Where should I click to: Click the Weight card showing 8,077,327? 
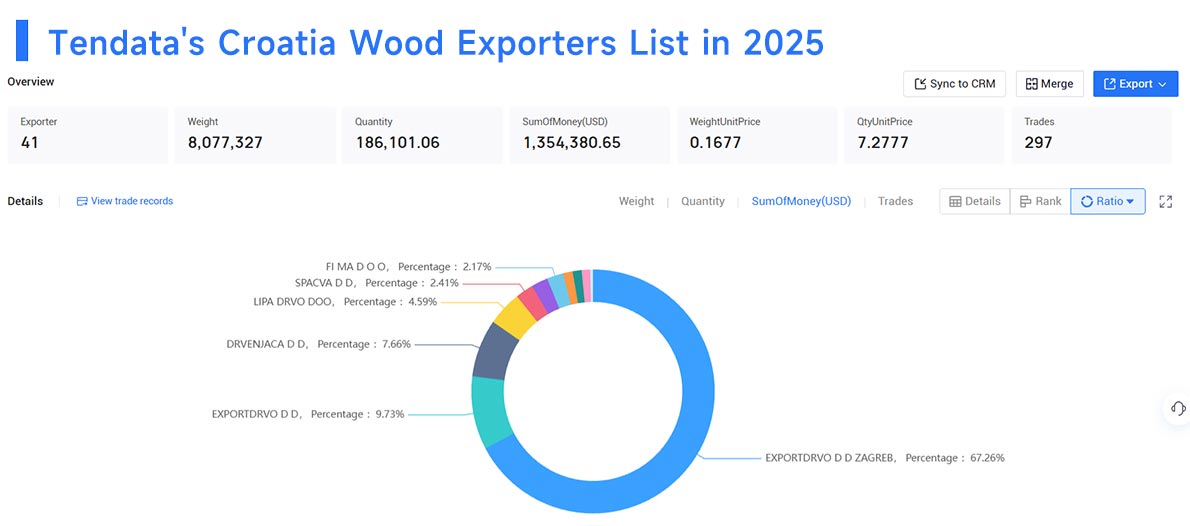(255, 134)
